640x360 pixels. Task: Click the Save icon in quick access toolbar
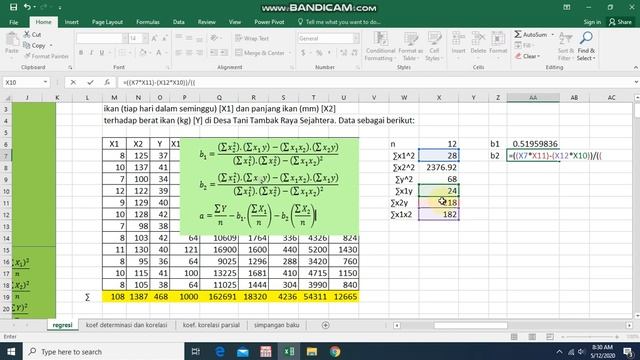(13, 7)
